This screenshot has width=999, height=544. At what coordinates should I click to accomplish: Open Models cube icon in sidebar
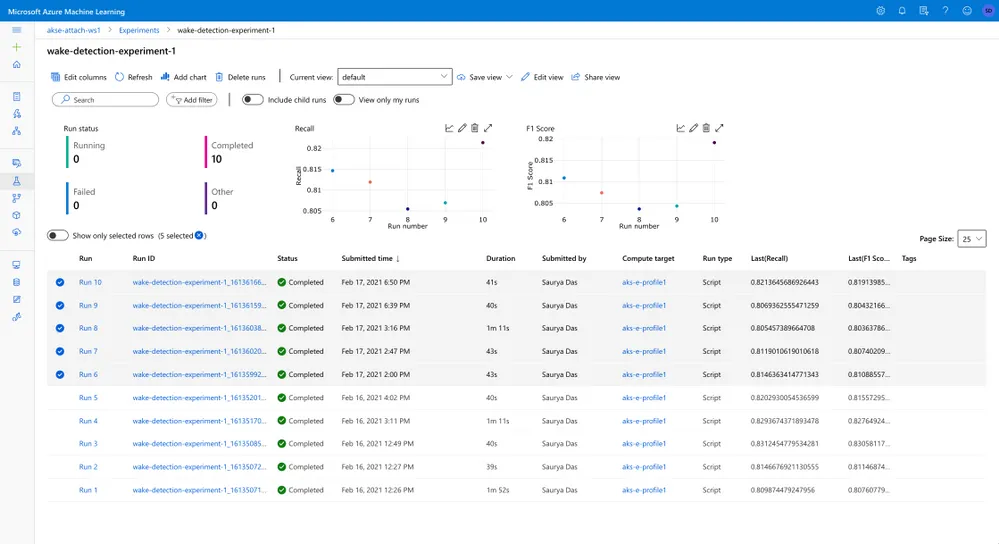[x=17, y=215]
